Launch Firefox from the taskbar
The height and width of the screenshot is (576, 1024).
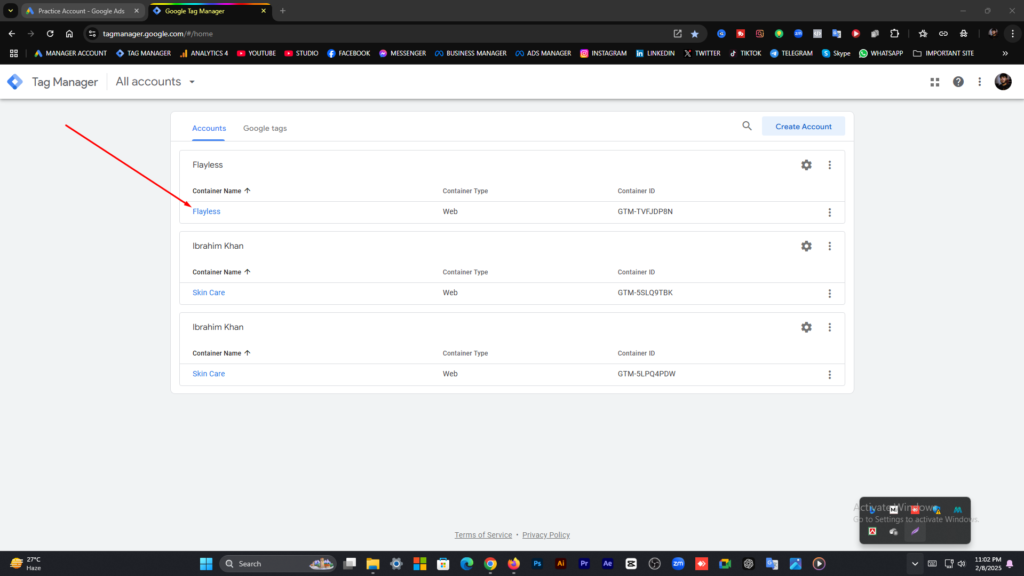pyautogui.click(x=514, y=564)
